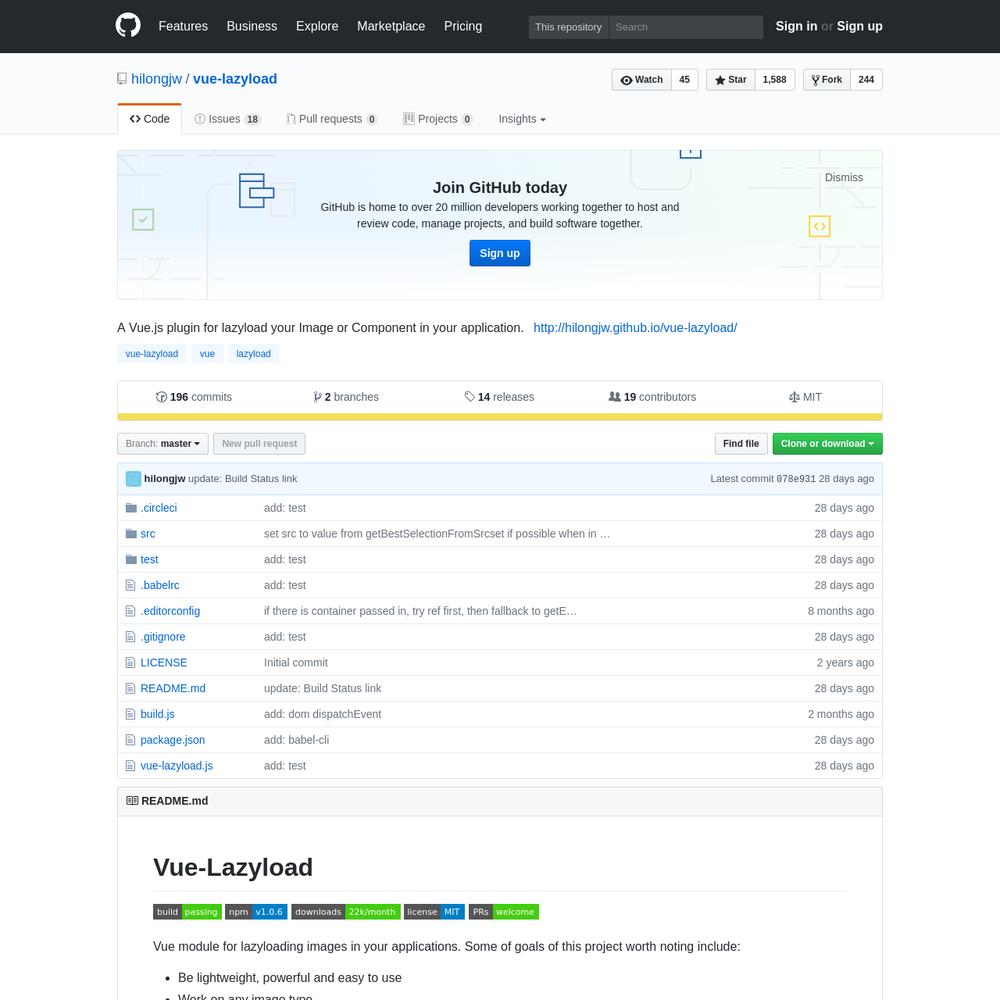Click the .babelrc file icon
Image resolution: width=1000 pixels, height=1000 pixels.
(131, 585)
